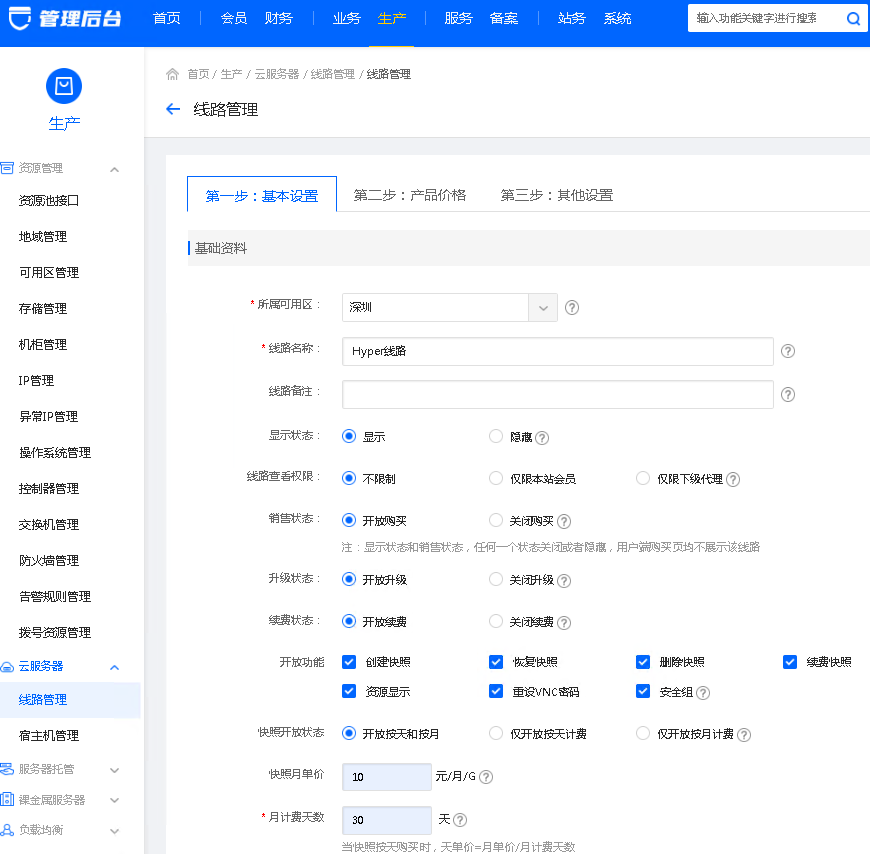The height and width of the screenshot is (854, 870).
Task: Click the 裸金属服务器 sidebar icon
Action: [7, 800]
